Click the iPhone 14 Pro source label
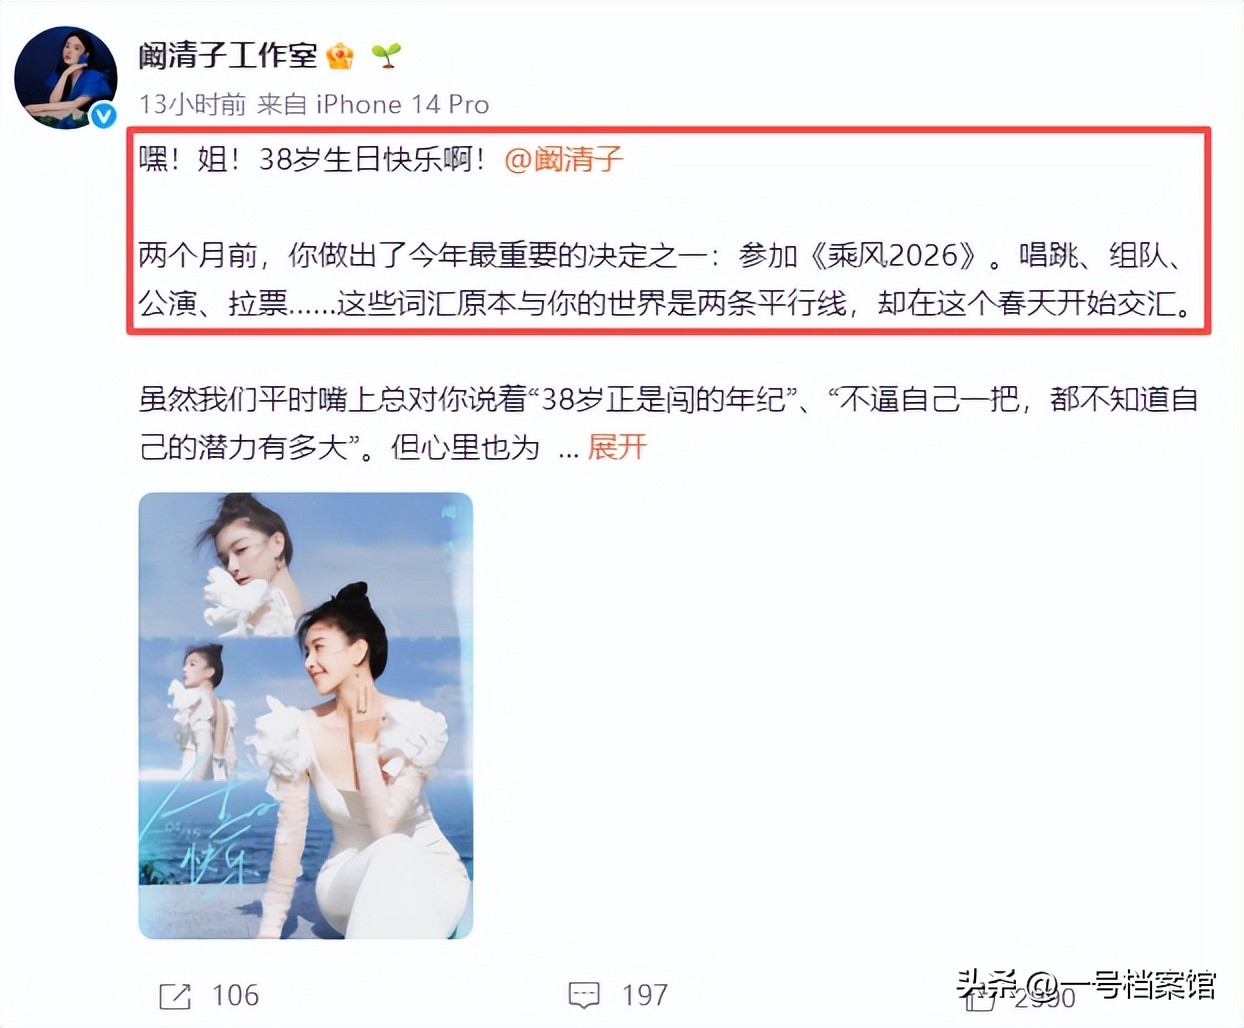This screenshot has width=1244, height=1028. point(402,104)
